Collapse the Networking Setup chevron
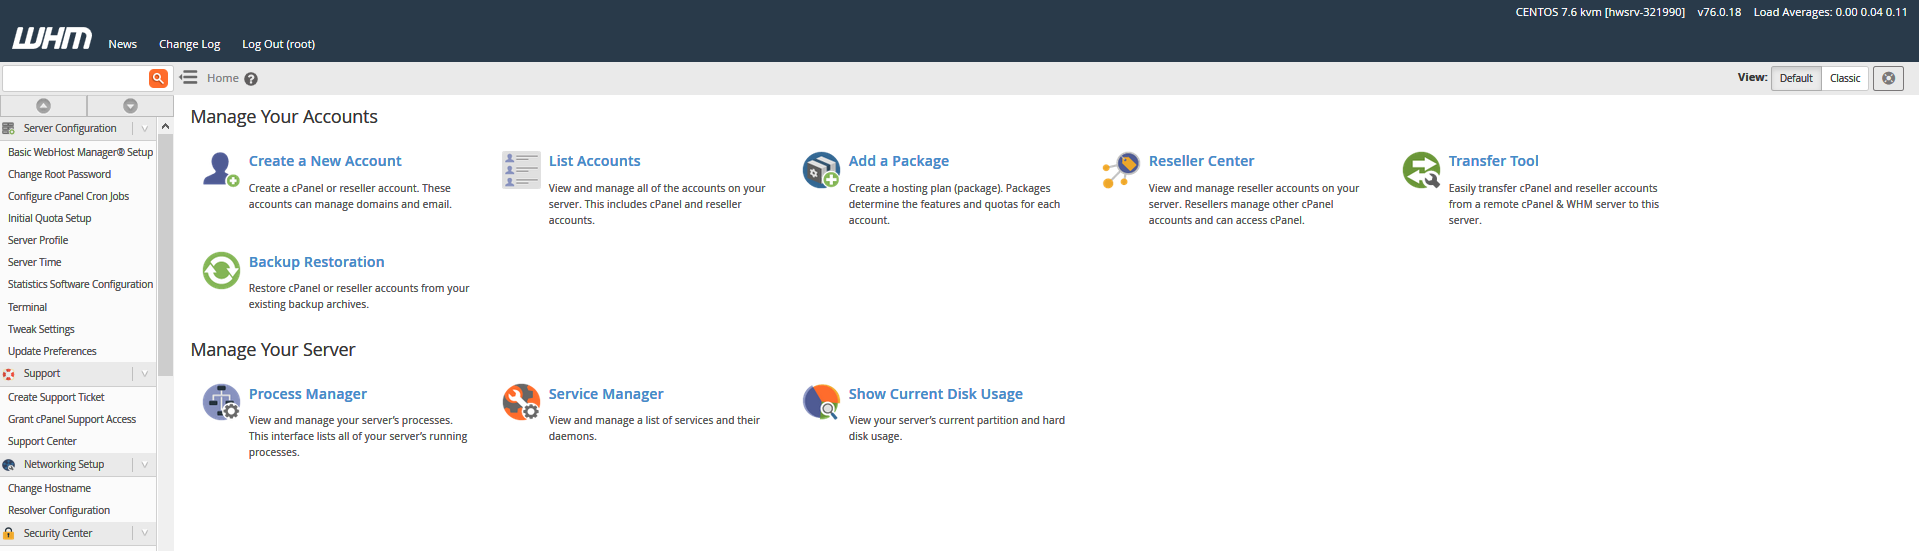Viewport: 1919px width, 551px height. pos(145,465)
